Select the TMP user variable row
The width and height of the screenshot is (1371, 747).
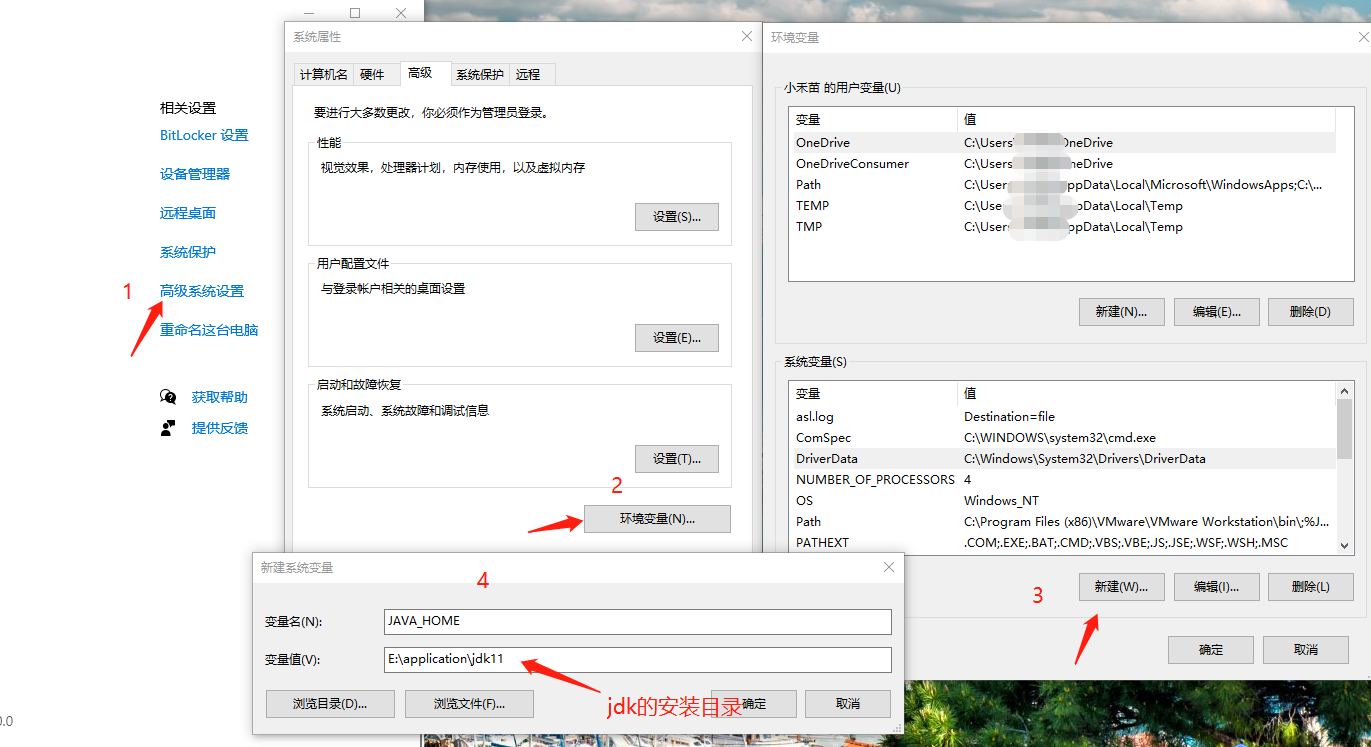(1064, 227)
